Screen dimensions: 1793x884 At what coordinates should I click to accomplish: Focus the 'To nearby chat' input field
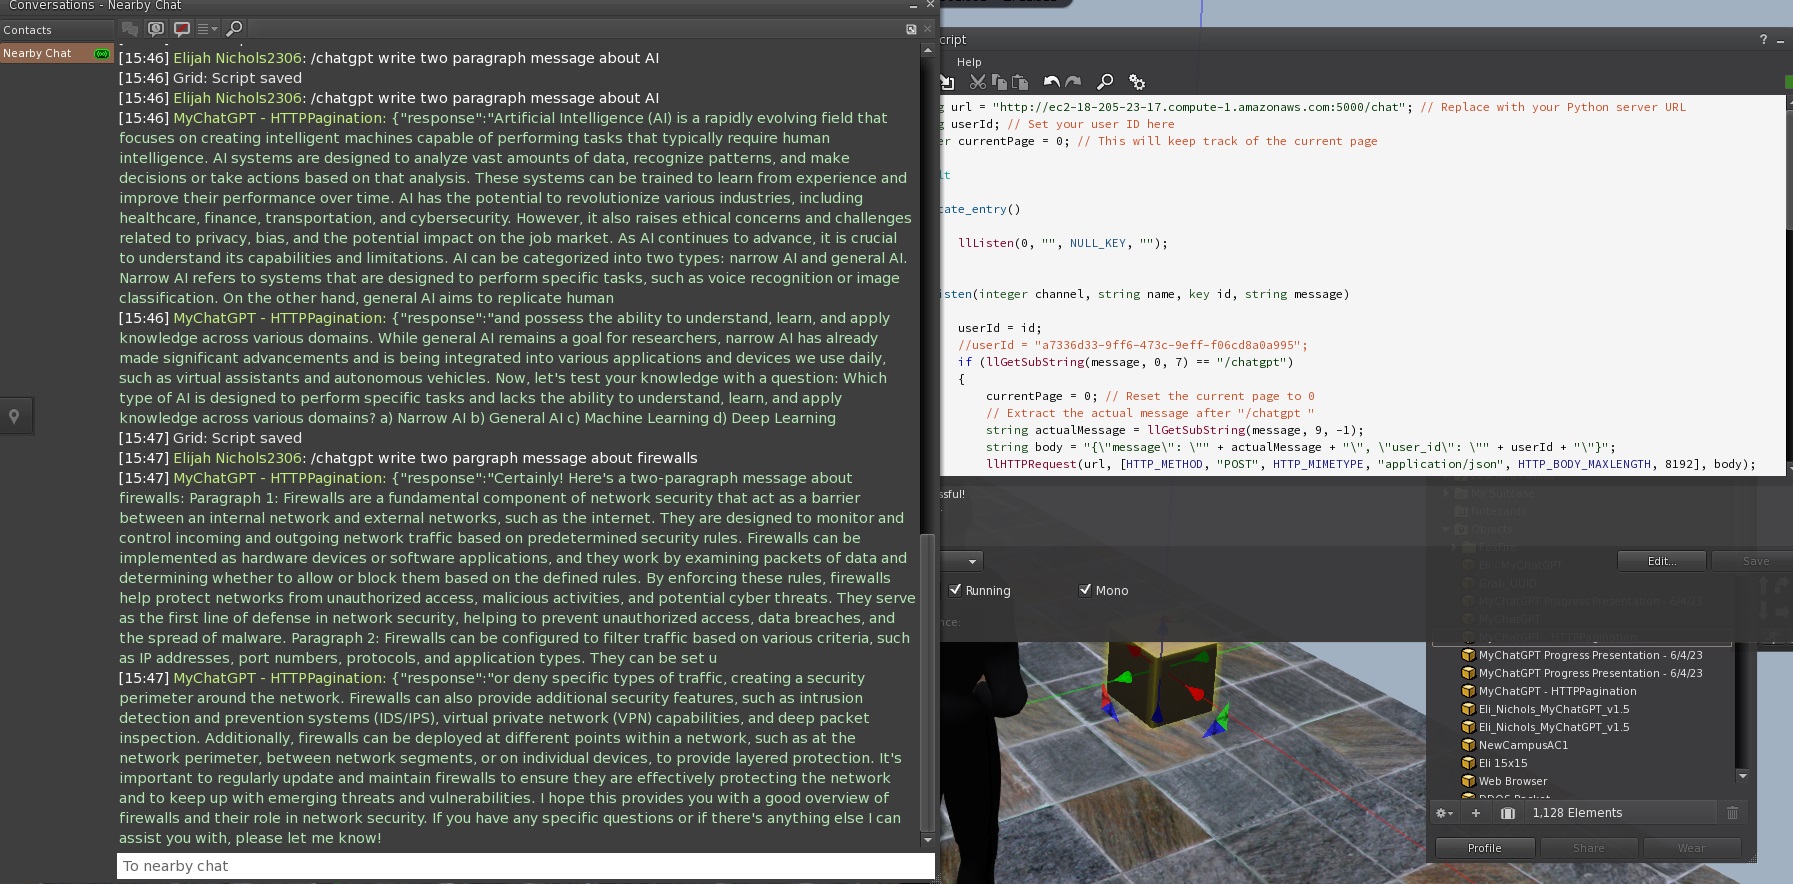[x=525, y=866]
